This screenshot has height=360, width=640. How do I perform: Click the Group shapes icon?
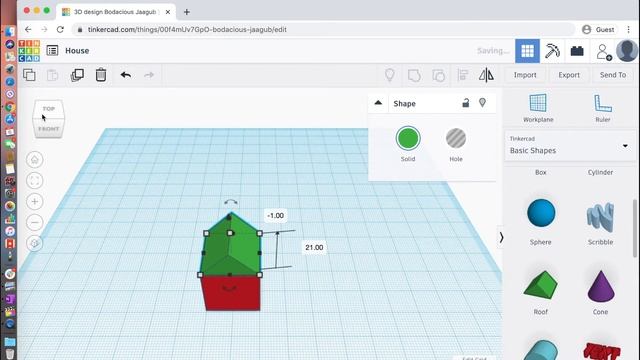click(x=414, y=76)
